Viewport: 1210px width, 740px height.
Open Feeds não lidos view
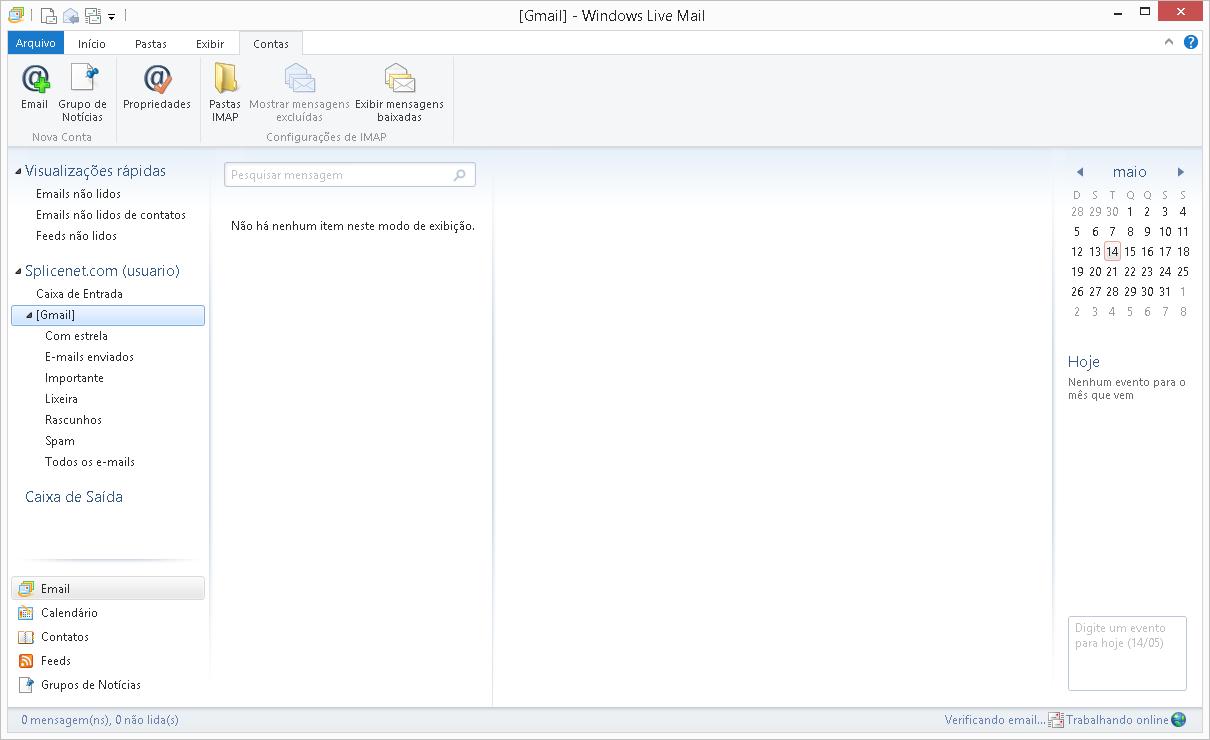[x=76, y=236]
